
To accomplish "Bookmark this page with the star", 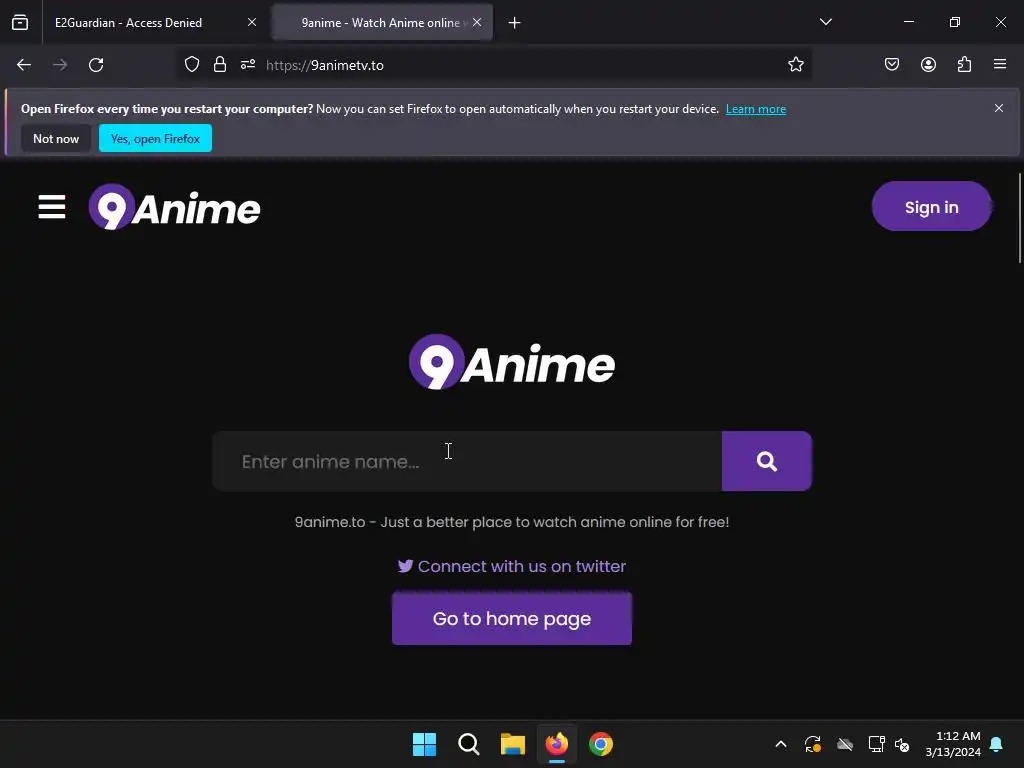I will click(x=795, y=65).
